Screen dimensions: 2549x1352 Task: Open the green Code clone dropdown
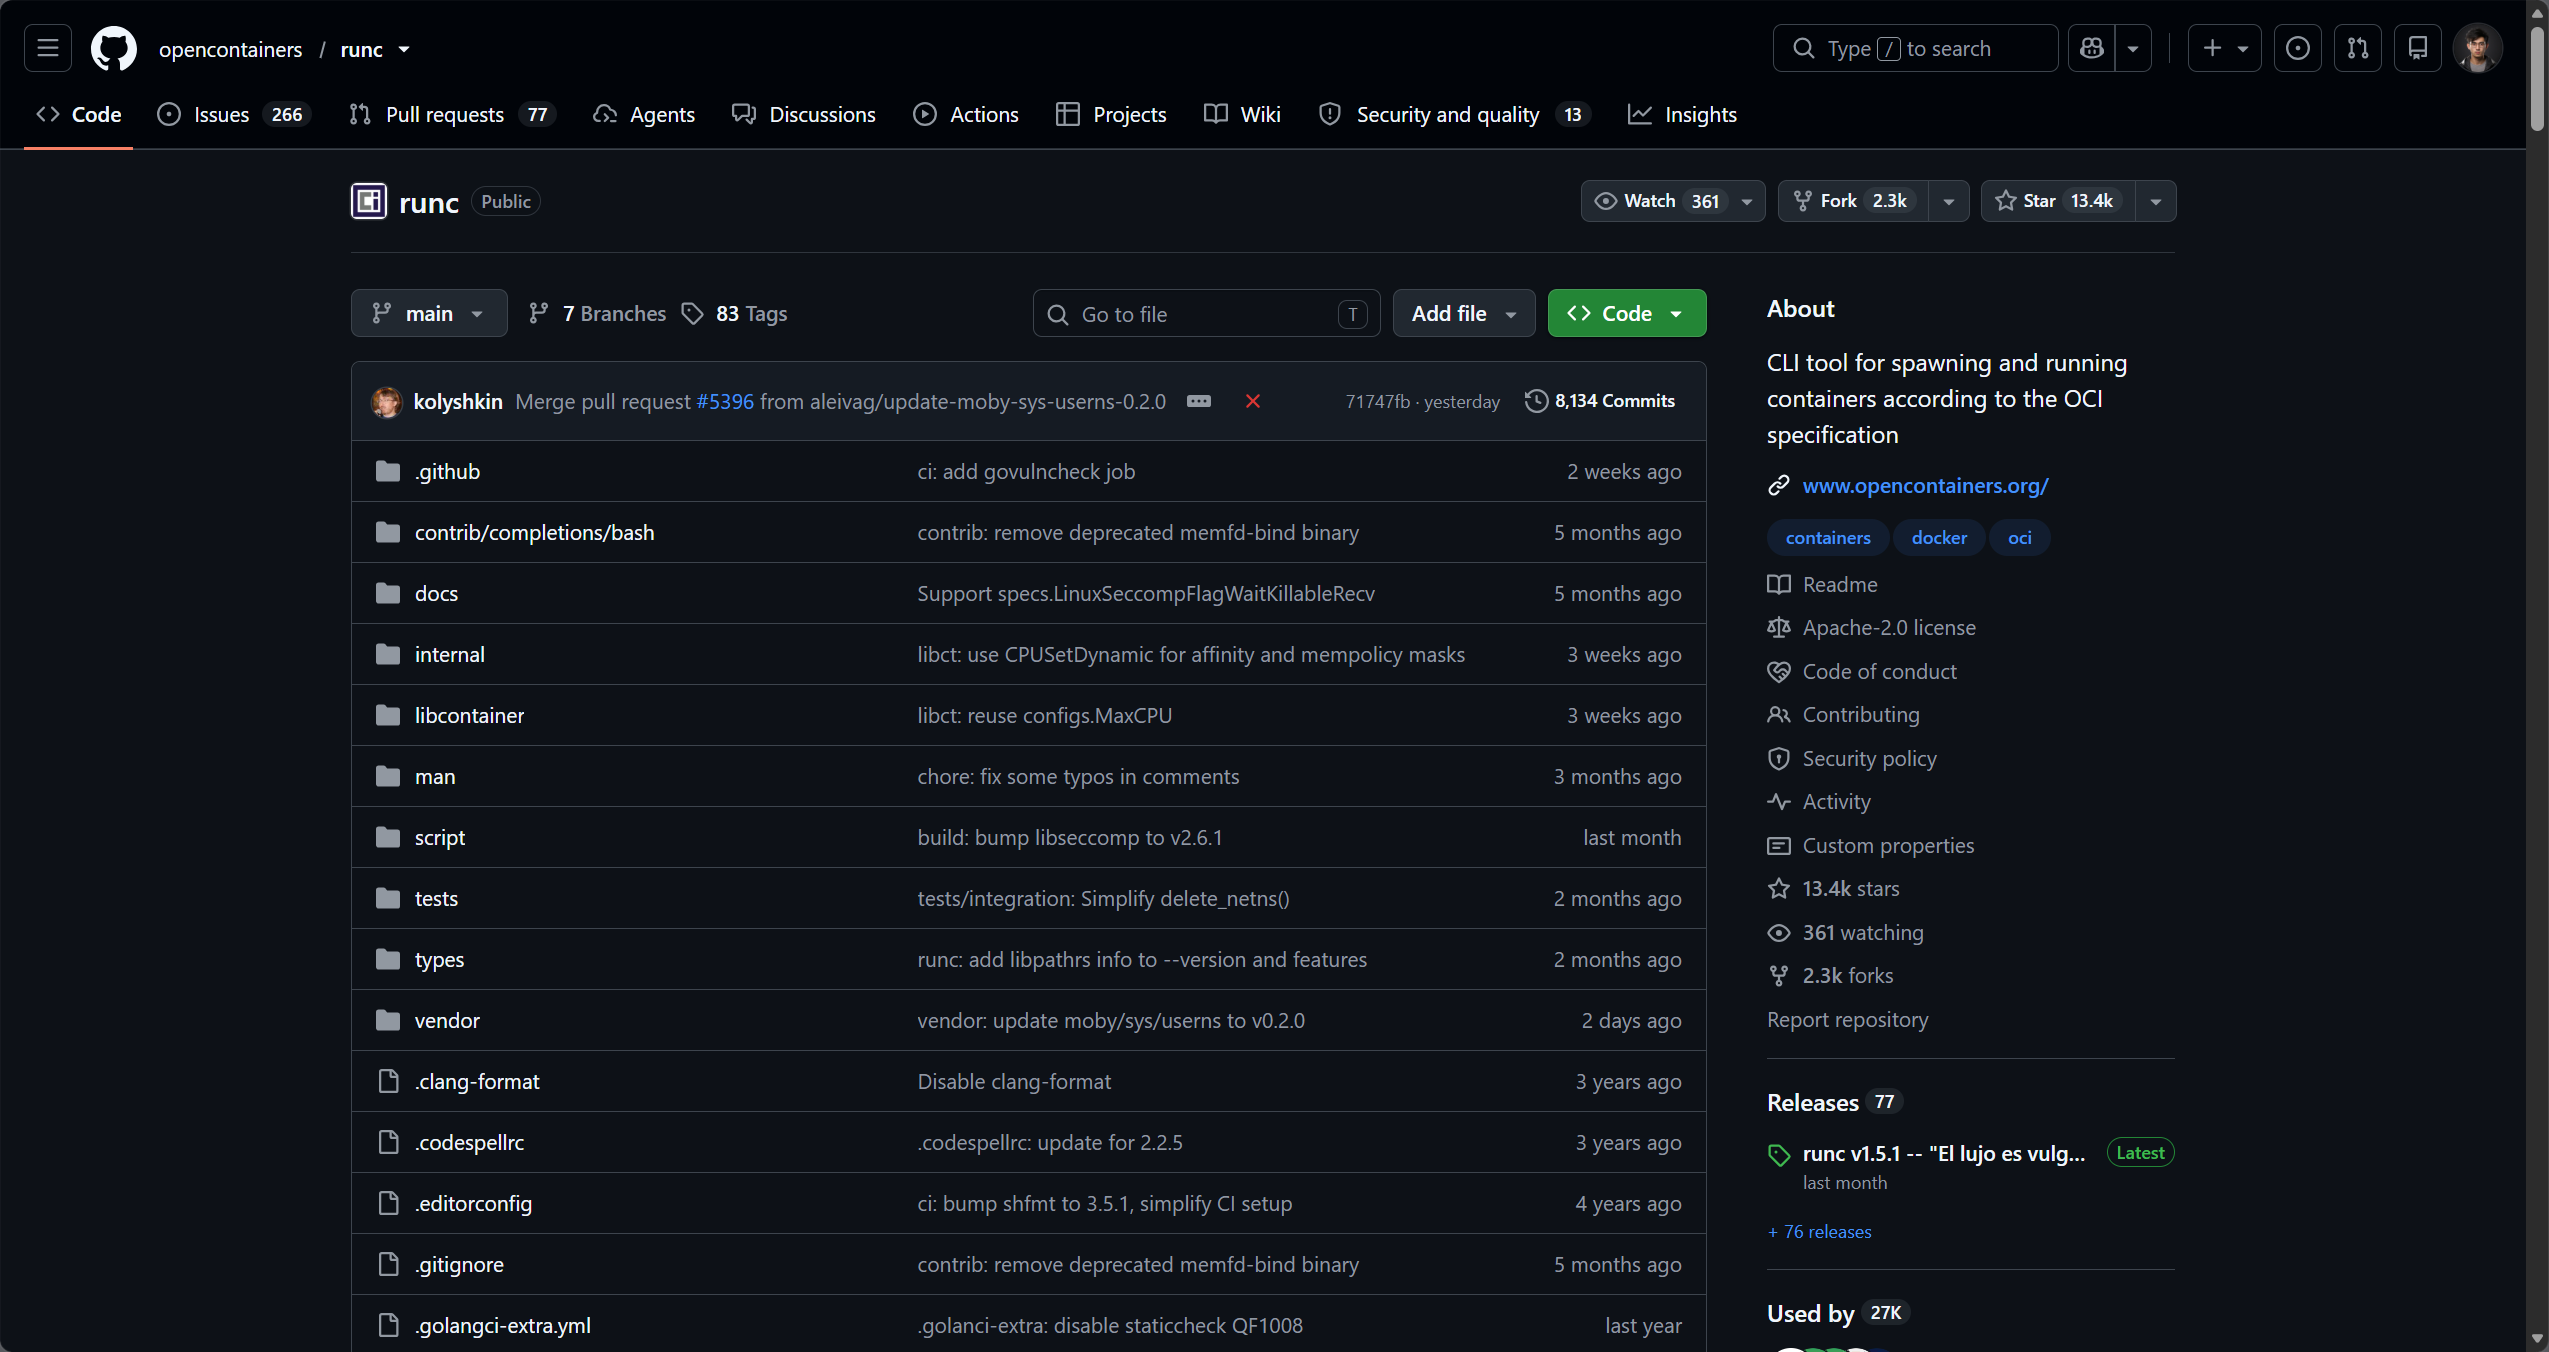[x=1627, y=314]
